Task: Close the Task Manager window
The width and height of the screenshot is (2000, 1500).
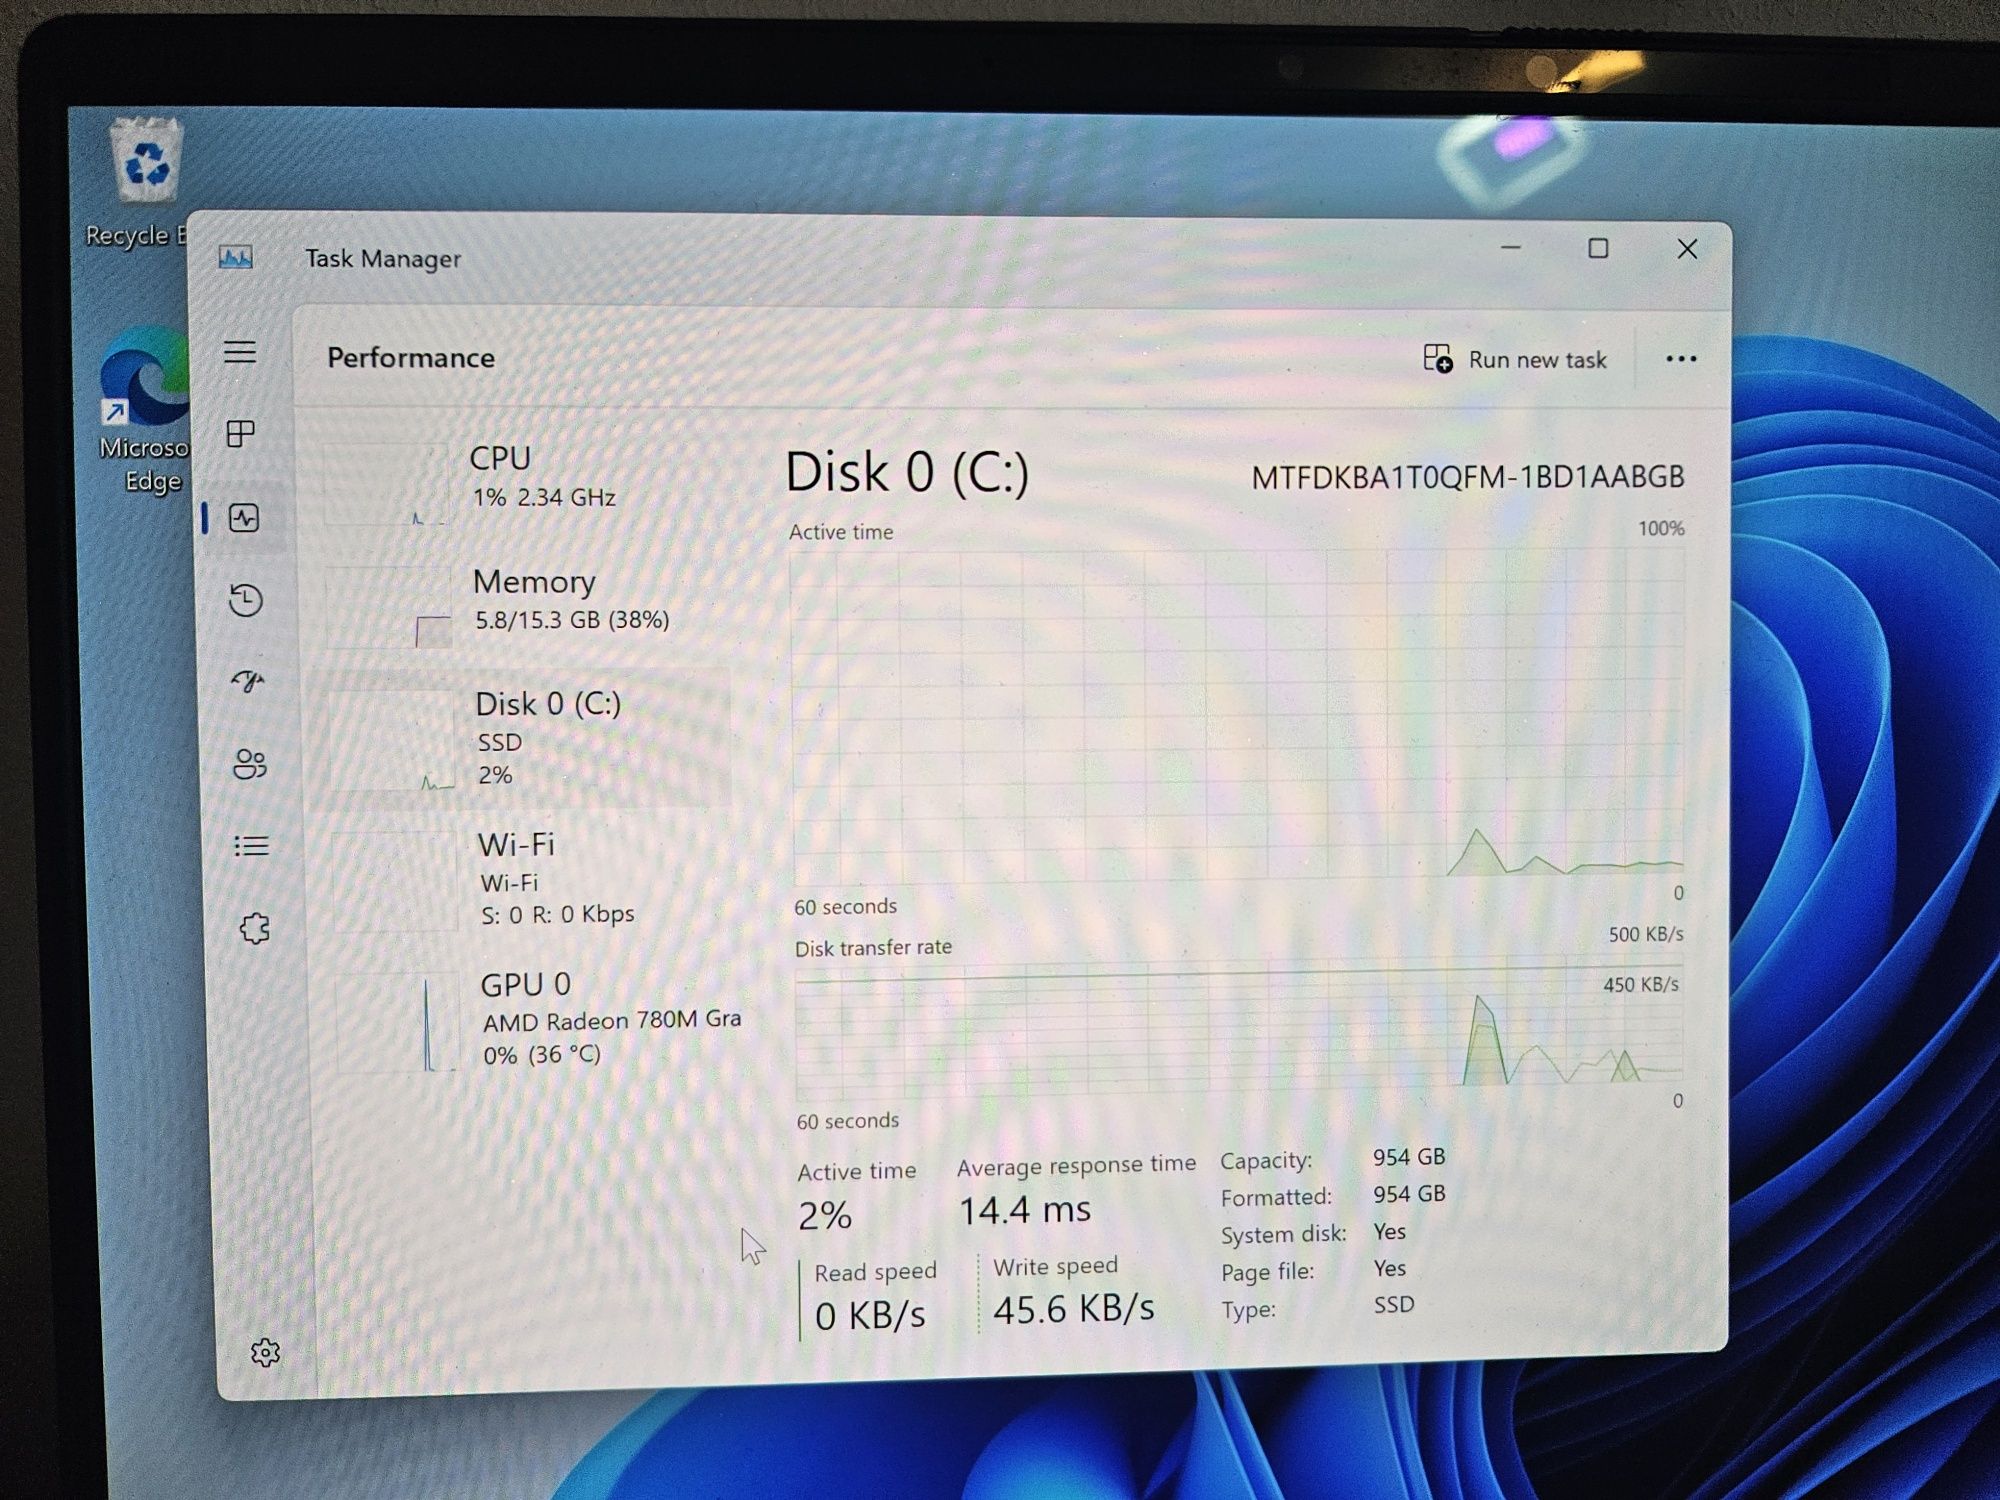Action: pyautogui.click(x=1687, y=249)
